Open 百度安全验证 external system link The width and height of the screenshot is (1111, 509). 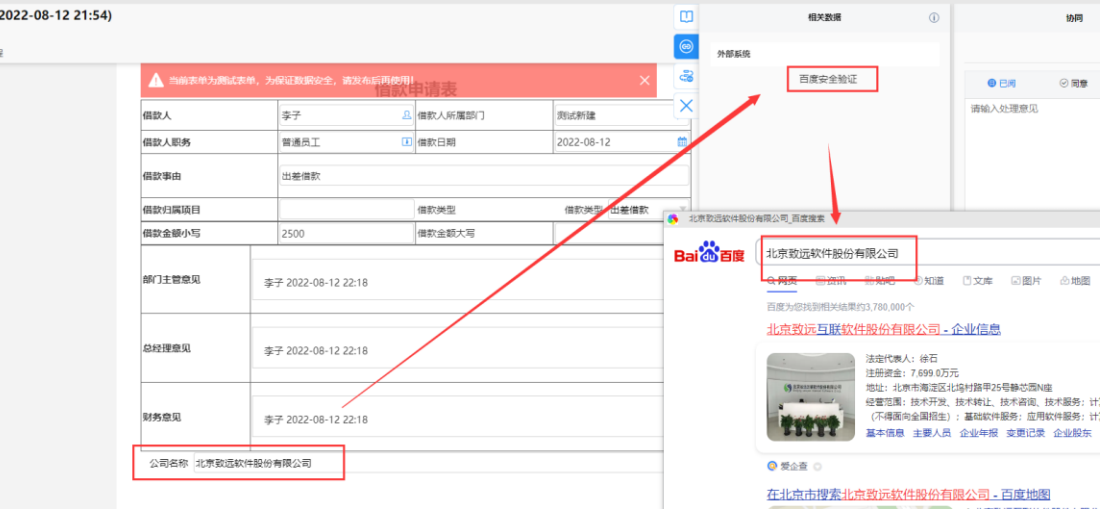coord(828,80)
